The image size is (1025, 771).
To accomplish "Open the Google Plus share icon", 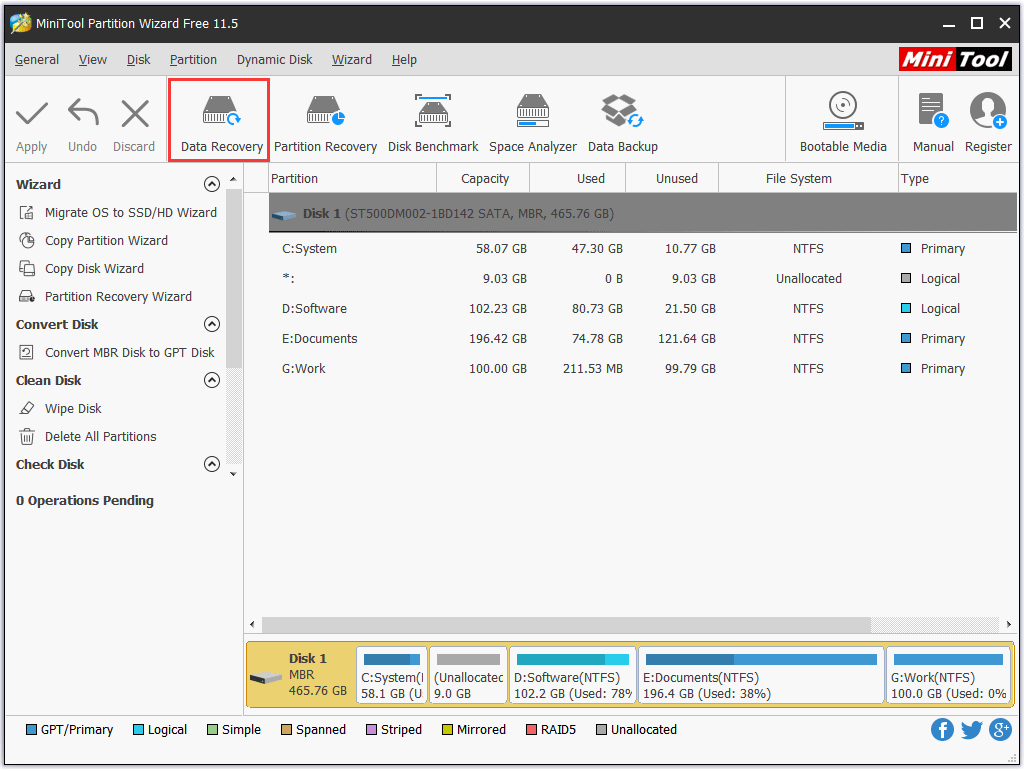I will point(1000,729).
